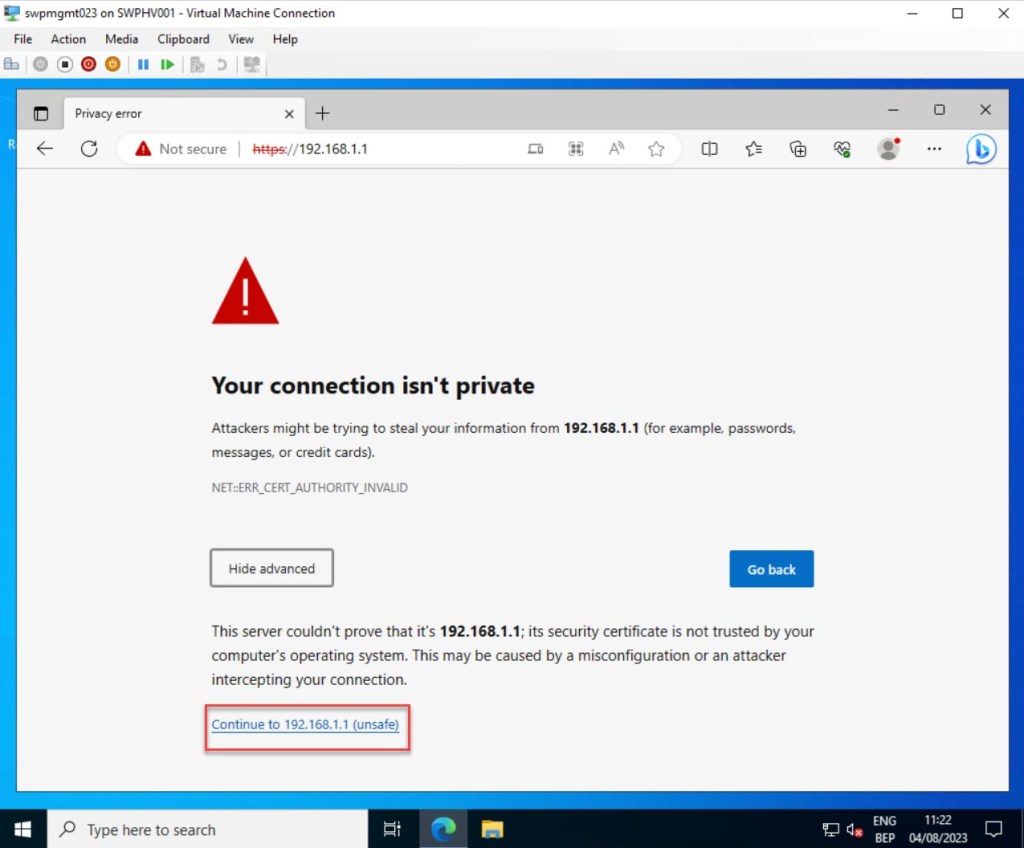Open Edge Favorites list icon
This screenshot has width=1024, height=848.
tap(754, 149)
